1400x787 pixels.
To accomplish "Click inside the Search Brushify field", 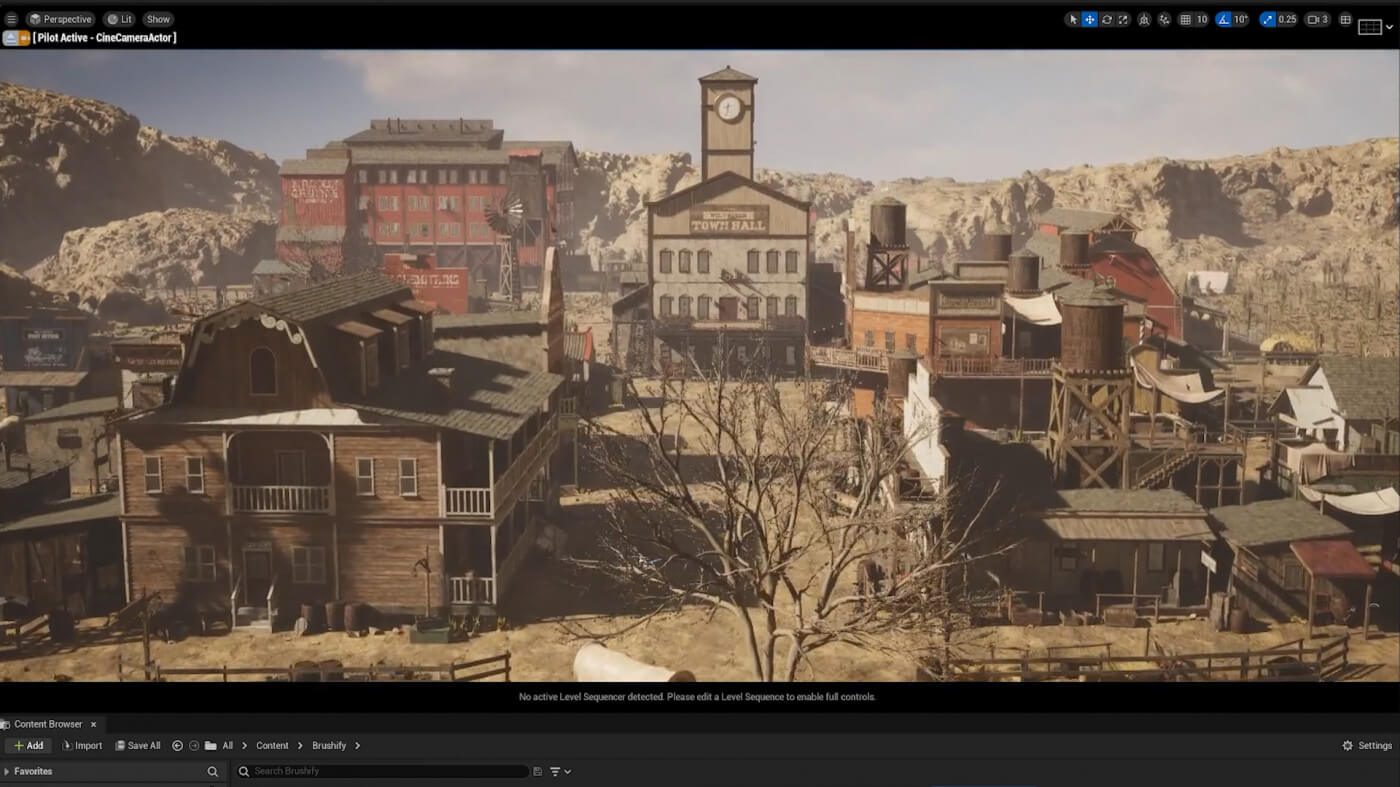I will (x=380, y=771).
